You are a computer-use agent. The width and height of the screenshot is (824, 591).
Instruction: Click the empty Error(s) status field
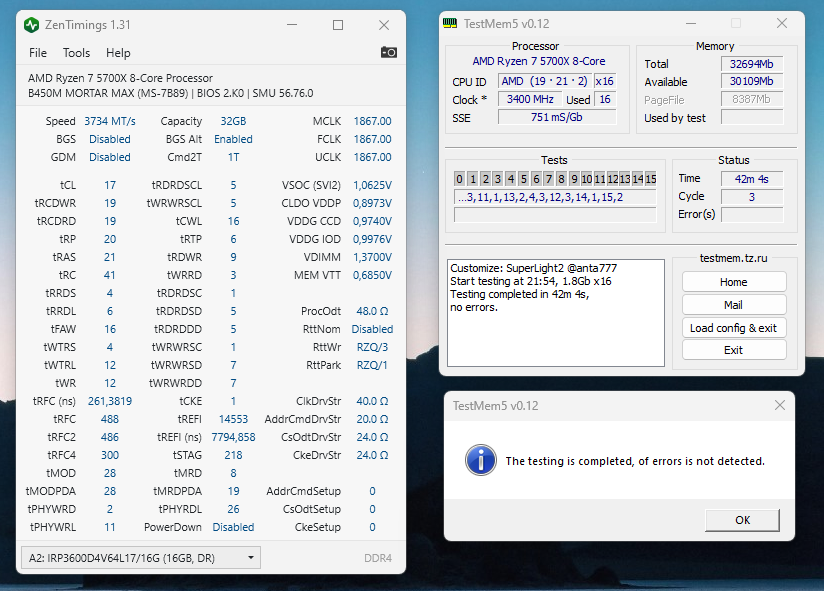click(752, 214)
